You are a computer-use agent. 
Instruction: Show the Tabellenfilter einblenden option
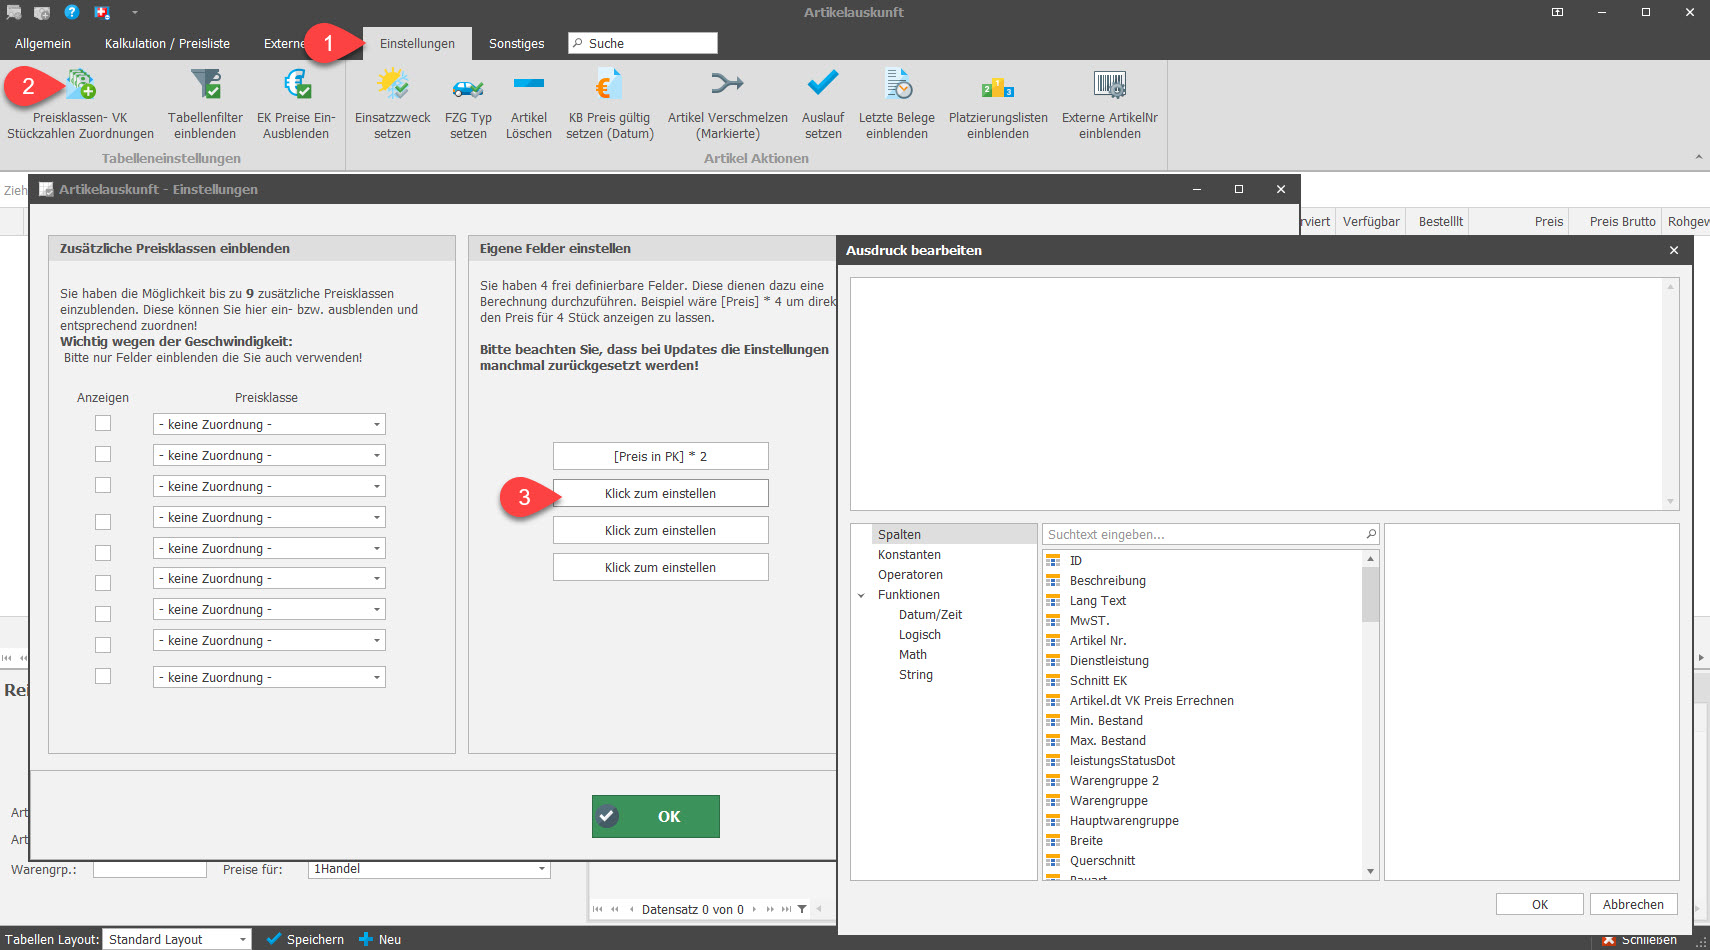[x=205, y=104]
